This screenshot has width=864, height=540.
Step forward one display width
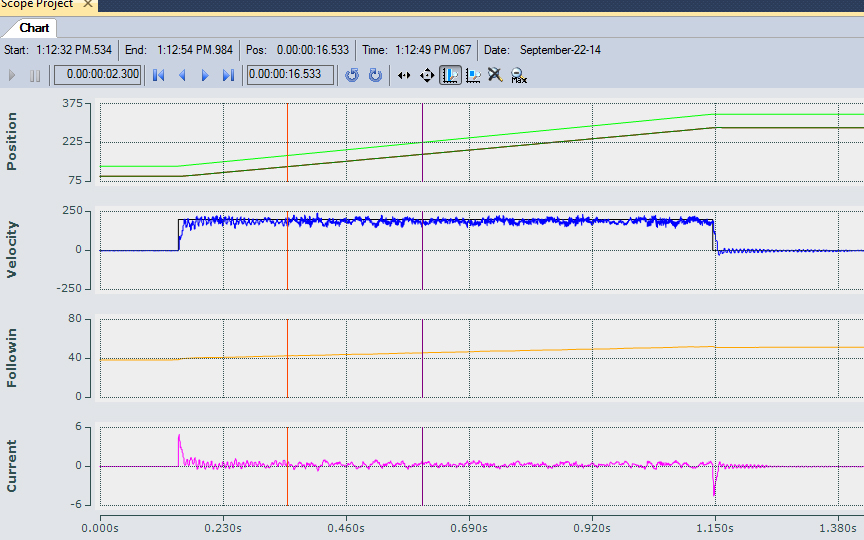tap(205, 75)
